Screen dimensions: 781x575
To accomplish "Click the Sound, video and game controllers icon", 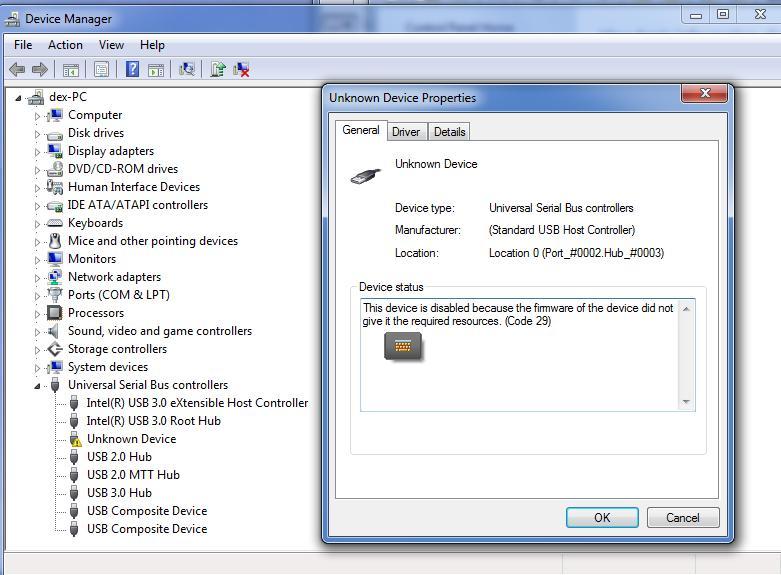I will [x=53, y=331].
